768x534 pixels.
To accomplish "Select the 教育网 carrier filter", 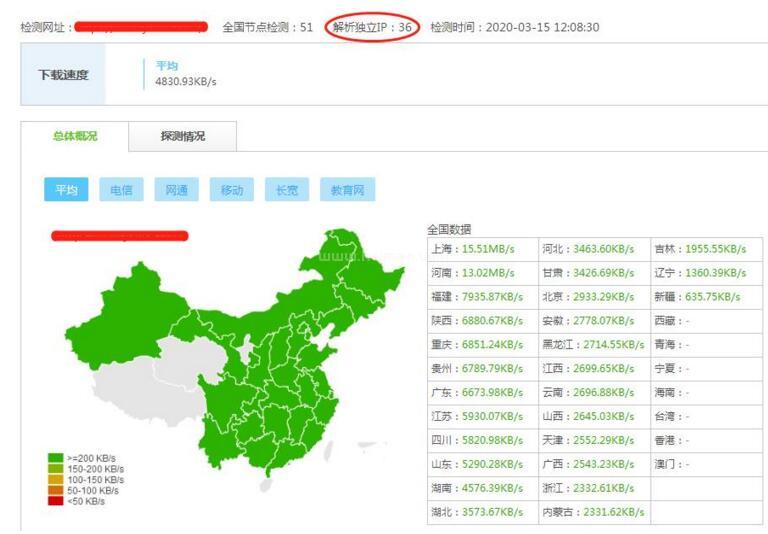I will (347, 190).
